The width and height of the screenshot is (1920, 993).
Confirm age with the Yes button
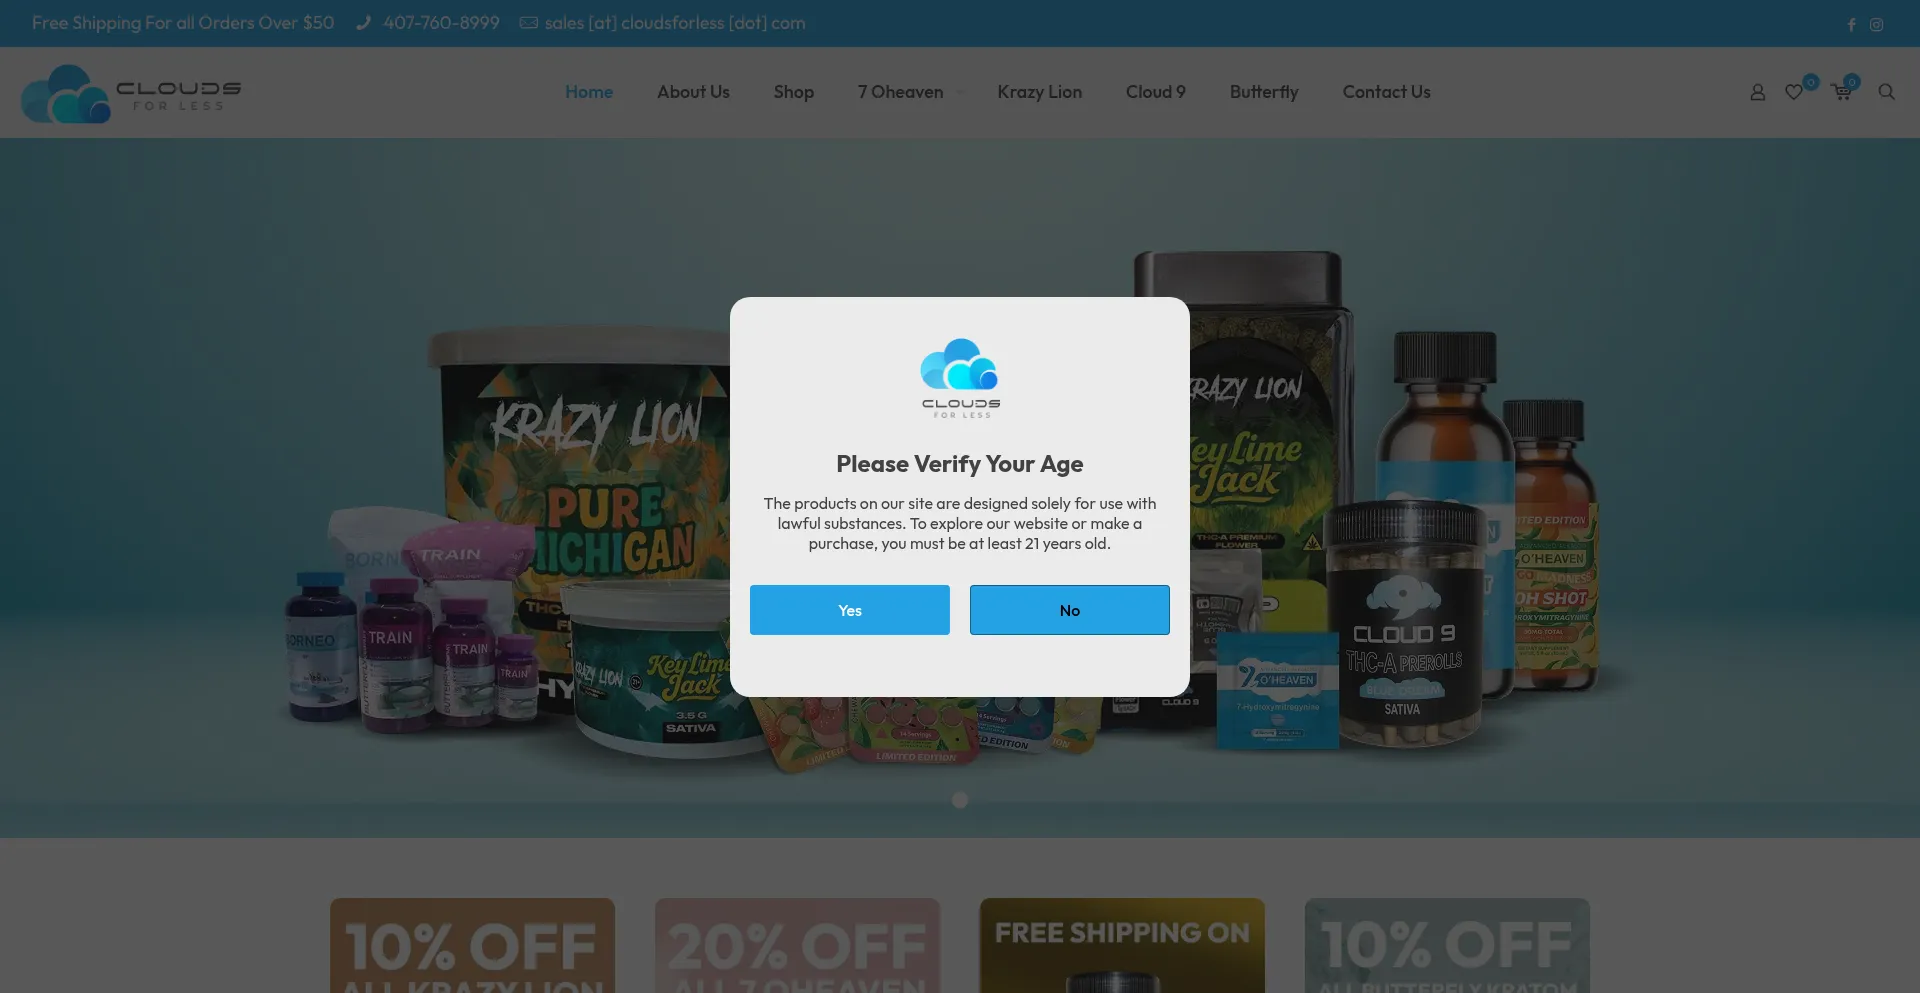[x=850, y=610]
